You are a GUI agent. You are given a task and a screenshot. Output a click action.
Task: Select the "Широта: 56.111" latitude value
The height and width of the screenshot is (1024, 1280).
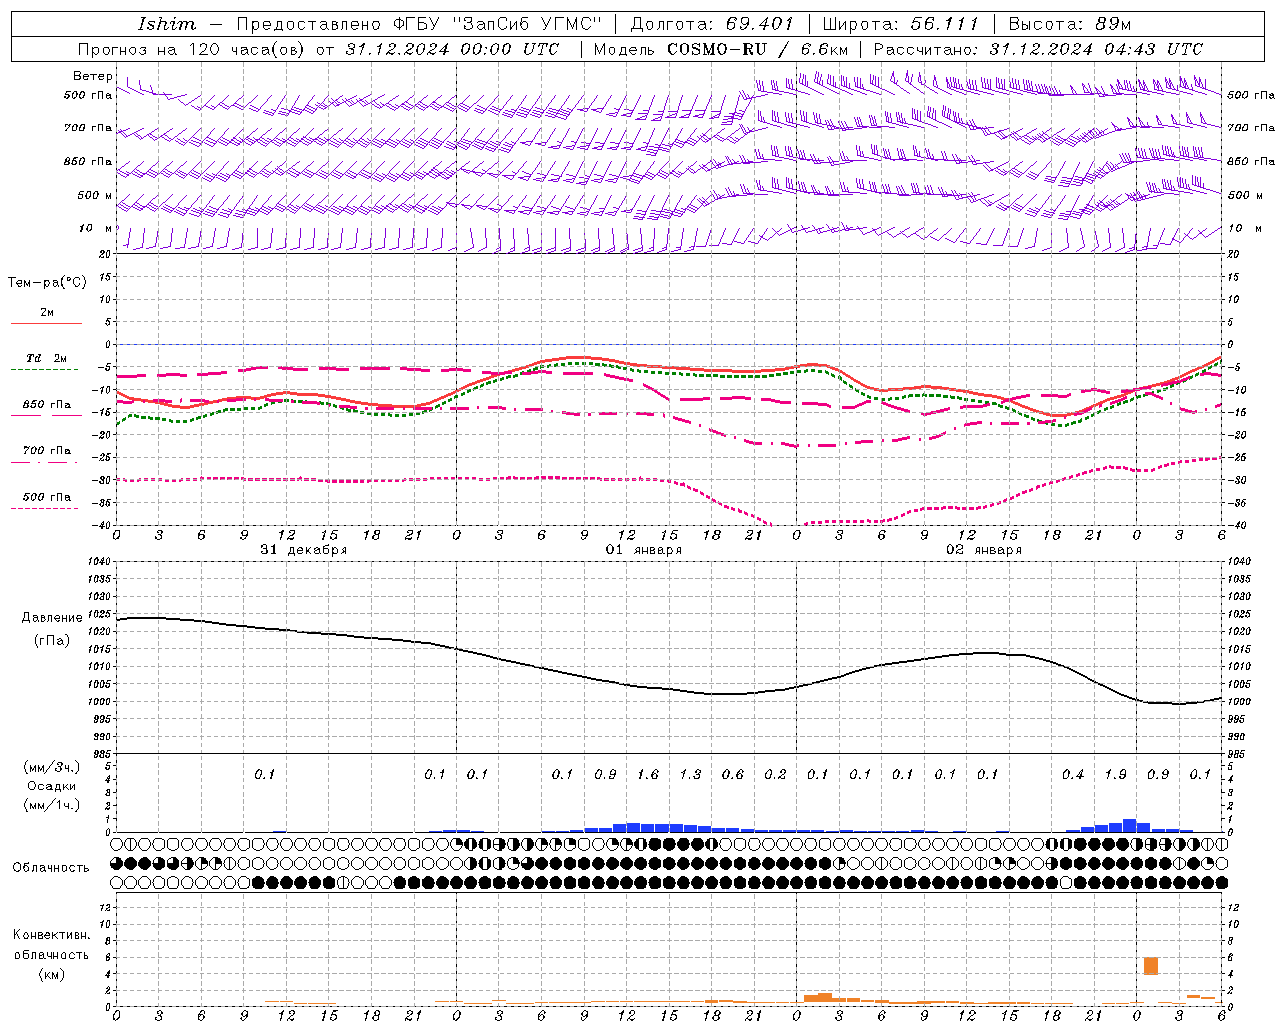tap(900, 24)
